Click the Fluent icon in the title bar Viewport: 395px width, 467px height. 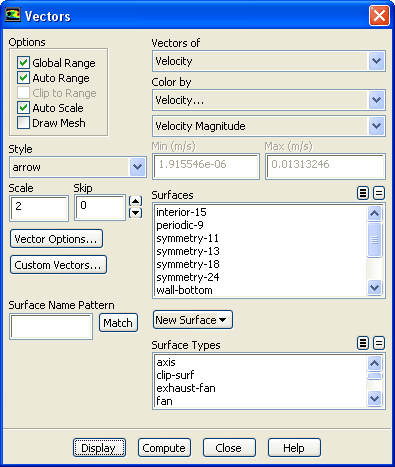(x=13, y=15)
